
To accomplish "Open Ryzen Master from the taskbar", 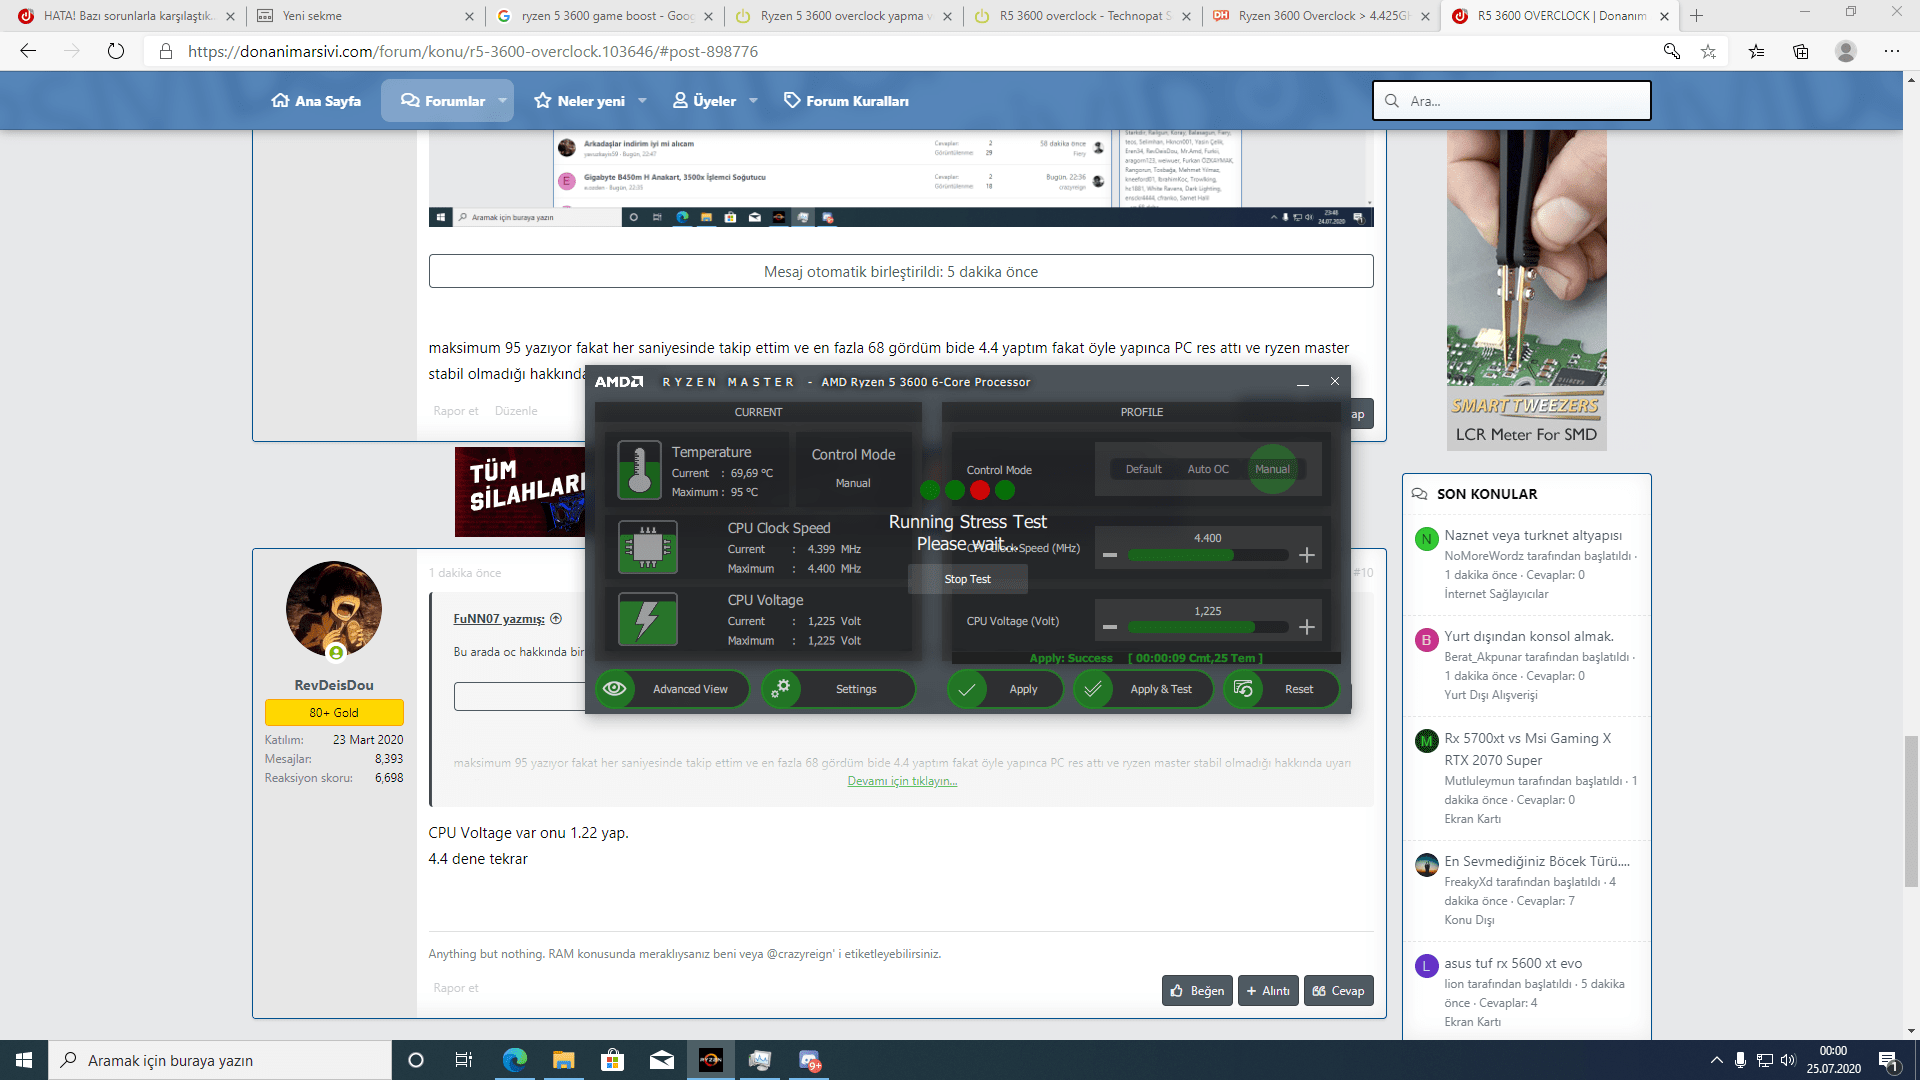I will (x=711, y=1060).
